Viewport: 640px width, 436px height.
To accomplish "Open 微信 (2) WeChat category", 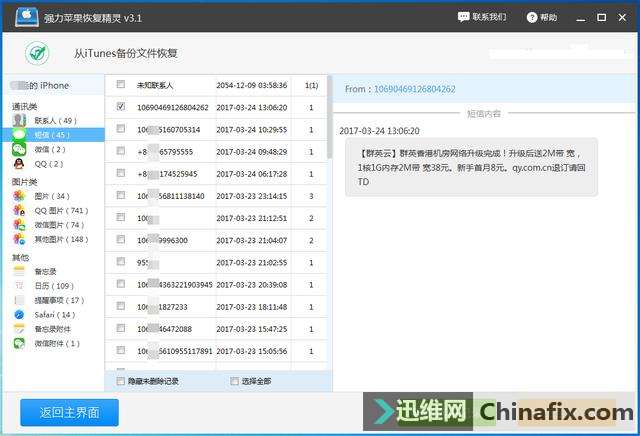I will pyautogui.click(x=50, y=149).
